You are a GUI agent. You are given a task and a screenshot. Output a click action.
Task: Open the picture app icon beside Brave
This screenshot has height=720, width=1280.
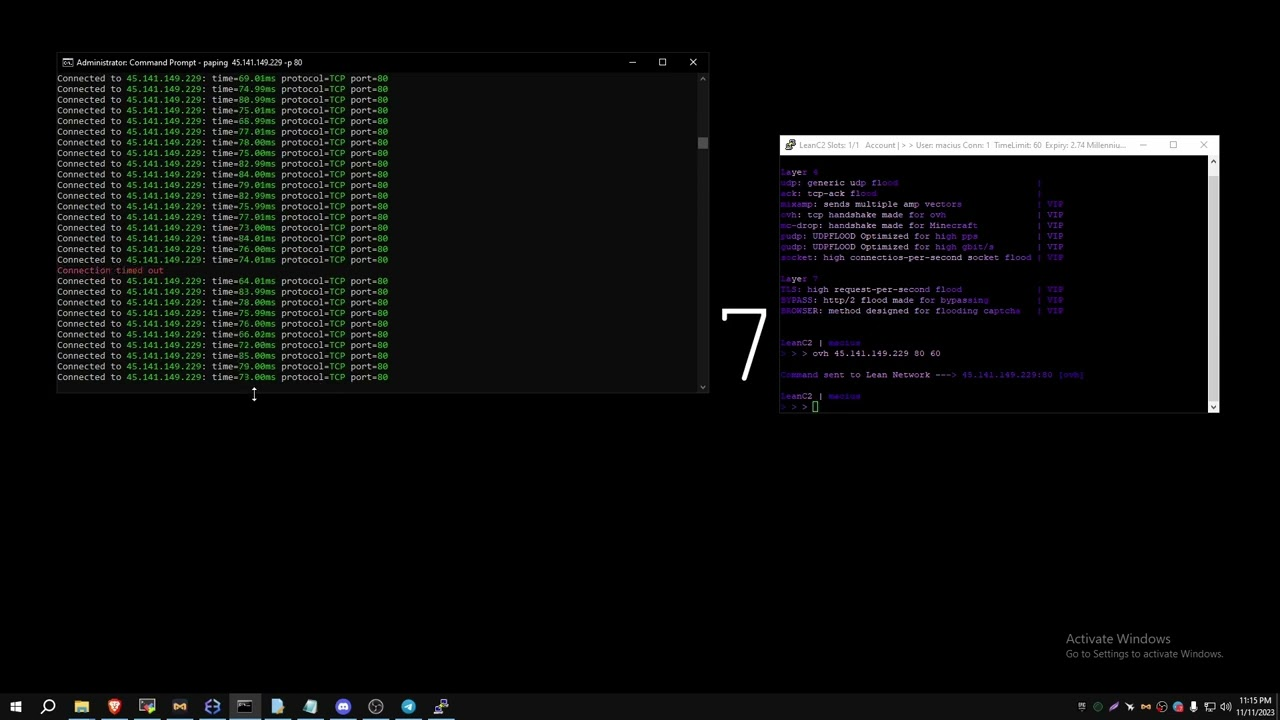pos(147,707)
